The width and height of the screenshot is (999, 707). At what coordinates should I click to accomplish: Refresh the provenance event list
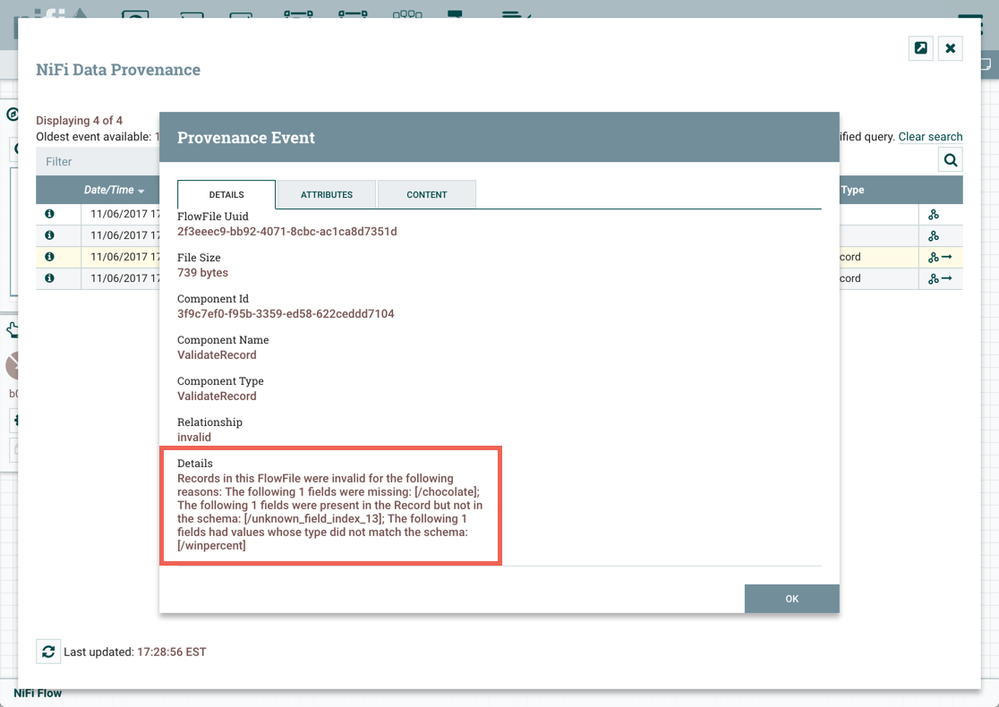(x=48, y=651)
